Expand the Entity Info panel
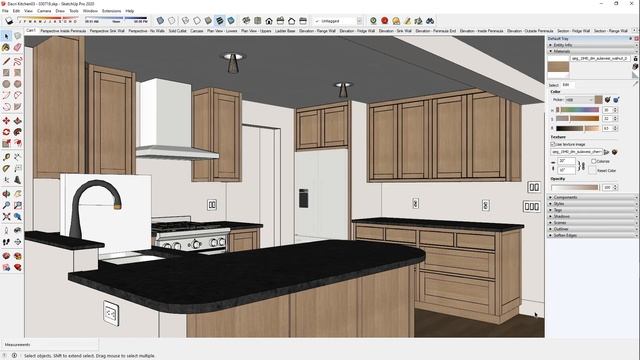 point(593,45)
